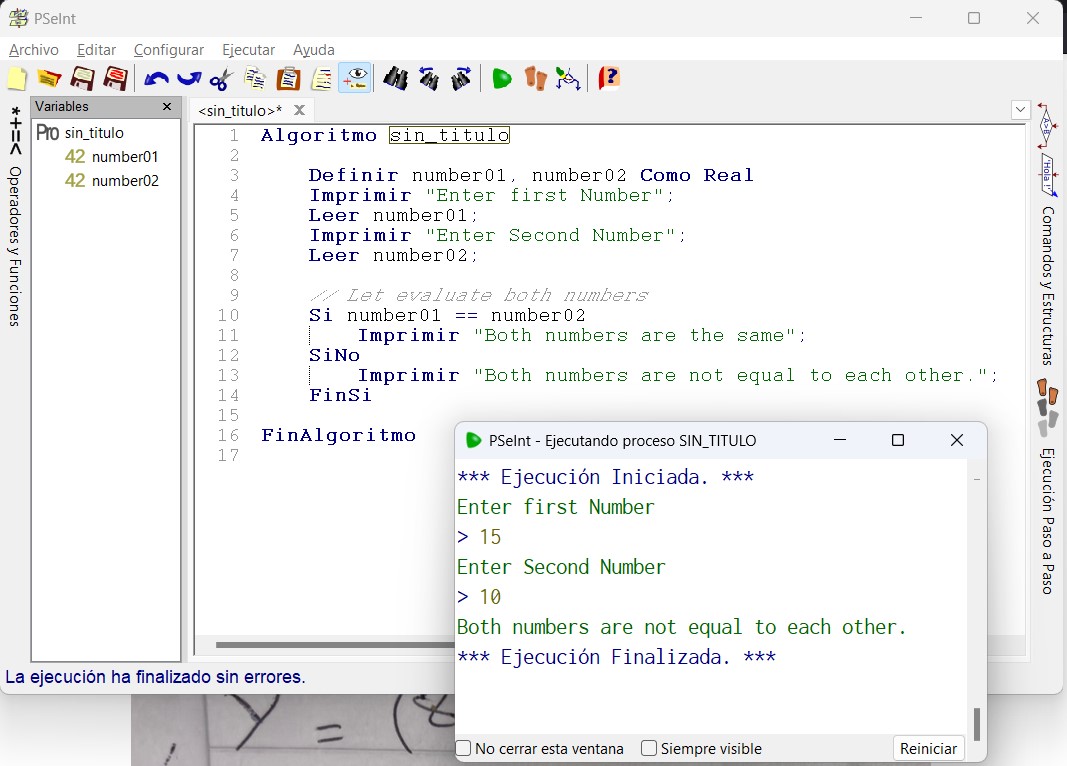The width and height of the screenshot is (1067, 766).
Task: Click the '> 15' input line in console
Action: [x=479, y=537]
